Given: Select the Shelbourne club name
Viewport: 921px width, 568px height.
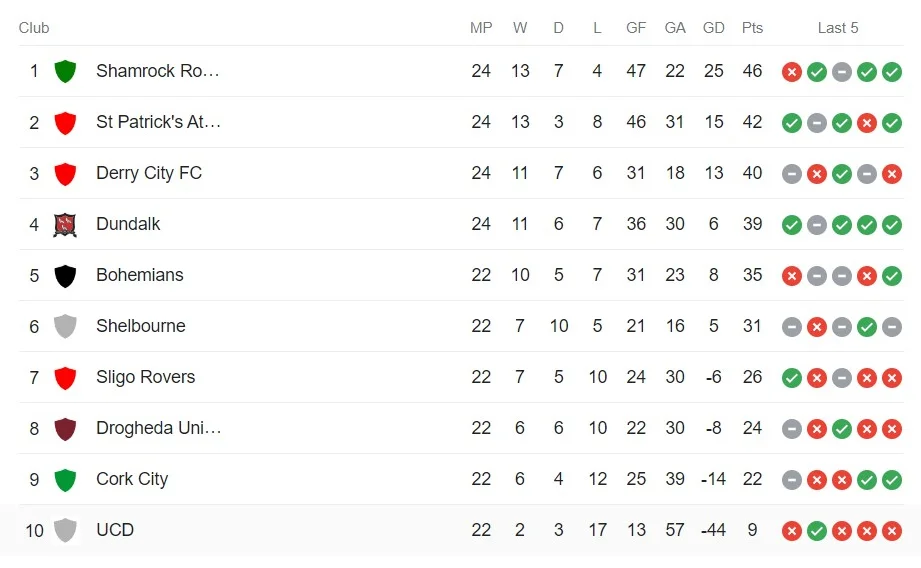Looking at the screenshot, I should click(141, 326).
